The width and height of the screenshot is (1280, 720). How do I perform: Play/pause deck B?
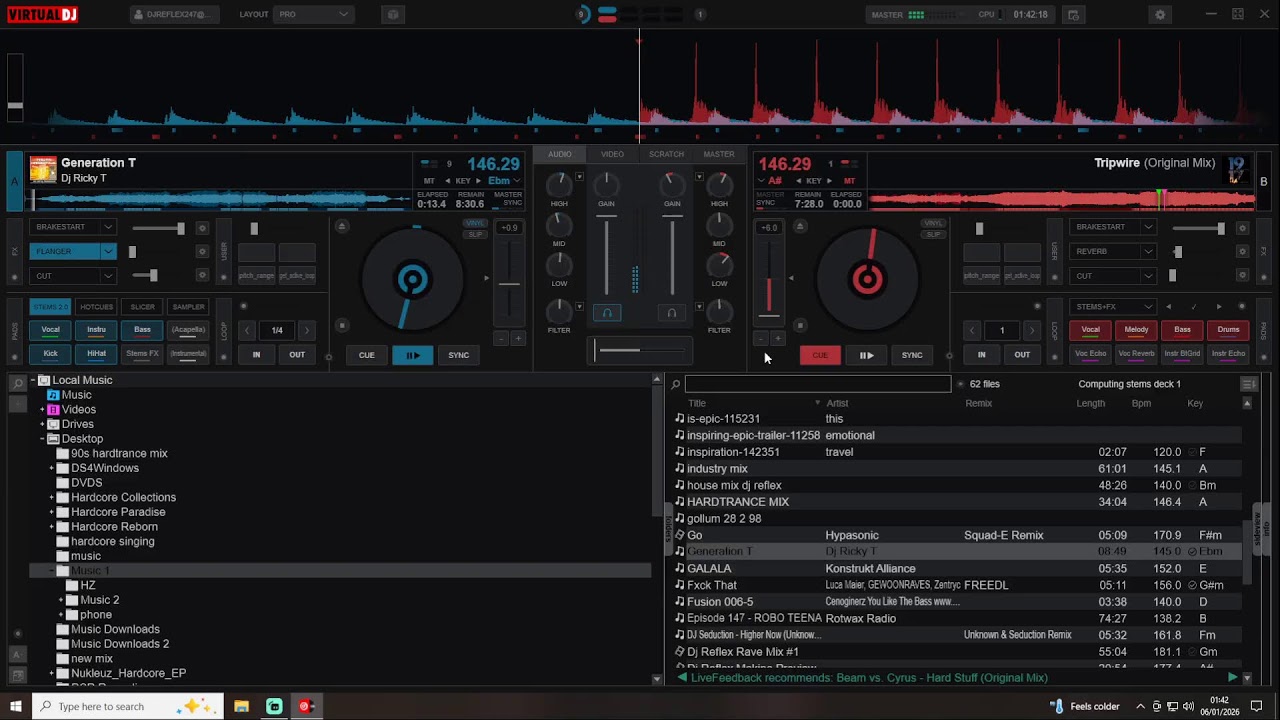tap(866, 355)
